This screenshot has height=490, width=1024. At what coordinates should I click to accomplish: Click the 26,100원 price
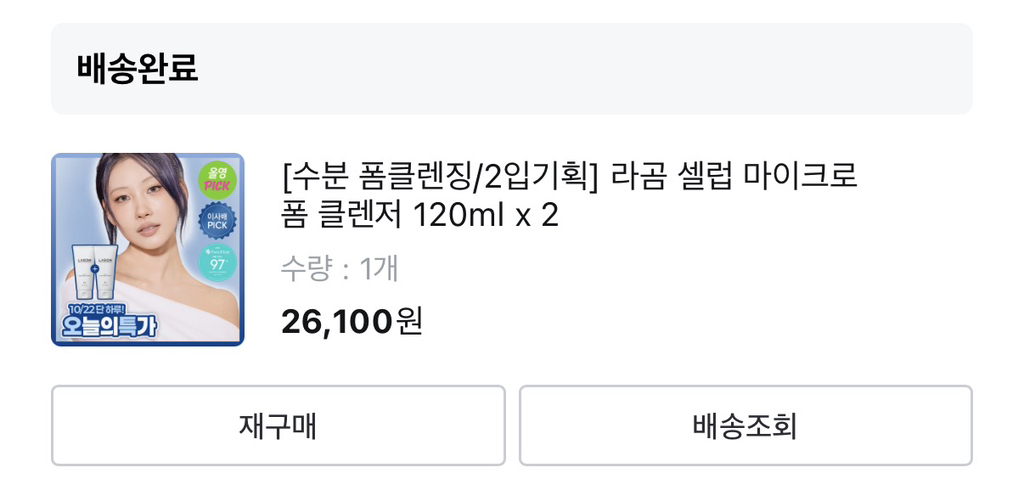point(352,321)
